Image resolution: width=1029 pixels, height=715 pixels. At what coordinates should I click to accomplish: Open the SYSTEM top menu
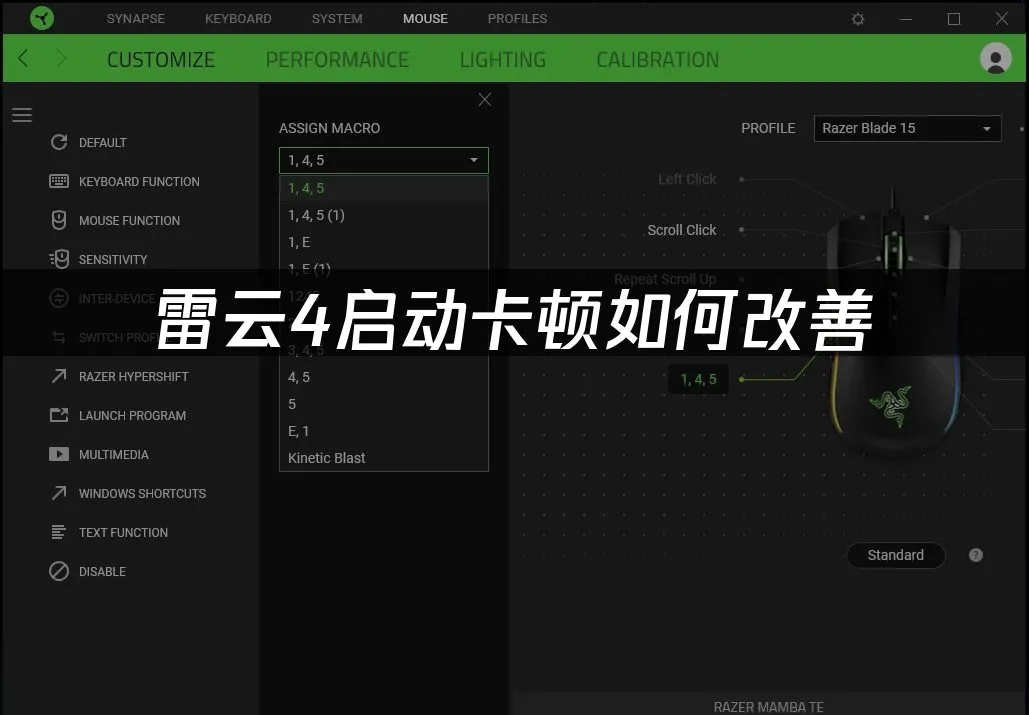point(337,18)
